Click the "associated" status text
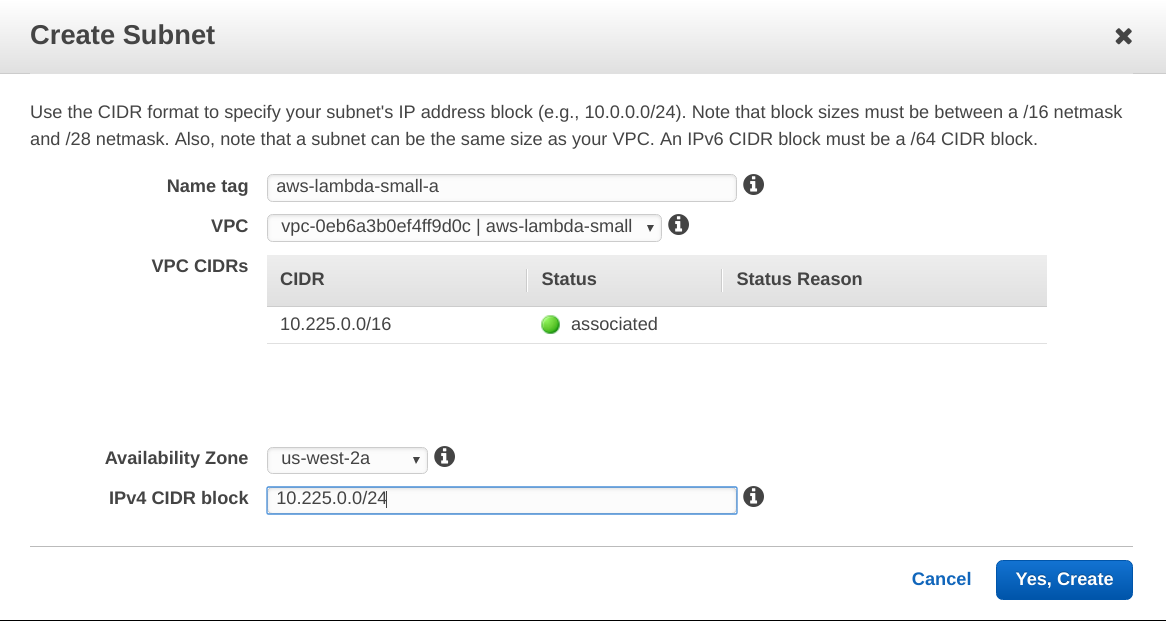Image resolution: width=1166 pixels, height=621 pixels. click(x=614, y=324)
